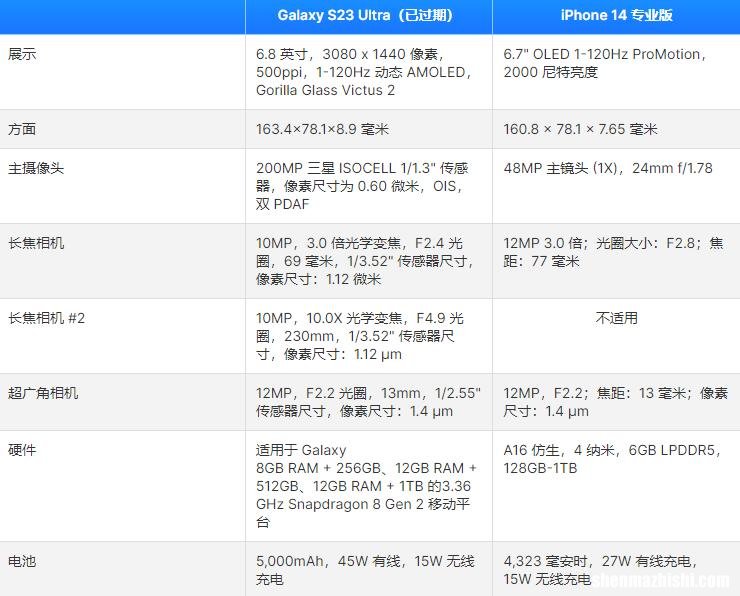740x596 pixels.
Task: Select the 展示 row label
Action: click(x=22, y=54)
